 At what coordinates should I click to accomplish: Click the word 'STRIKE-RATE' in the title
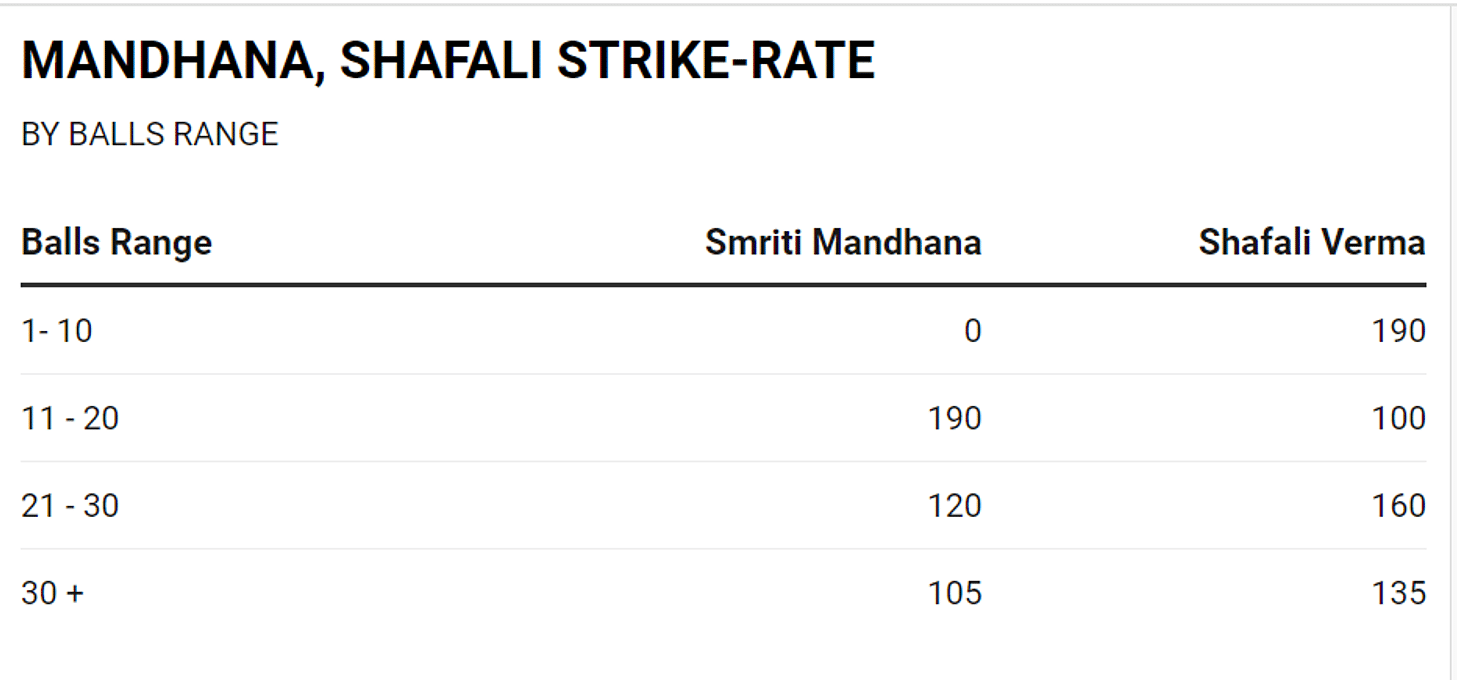(715, 61)
